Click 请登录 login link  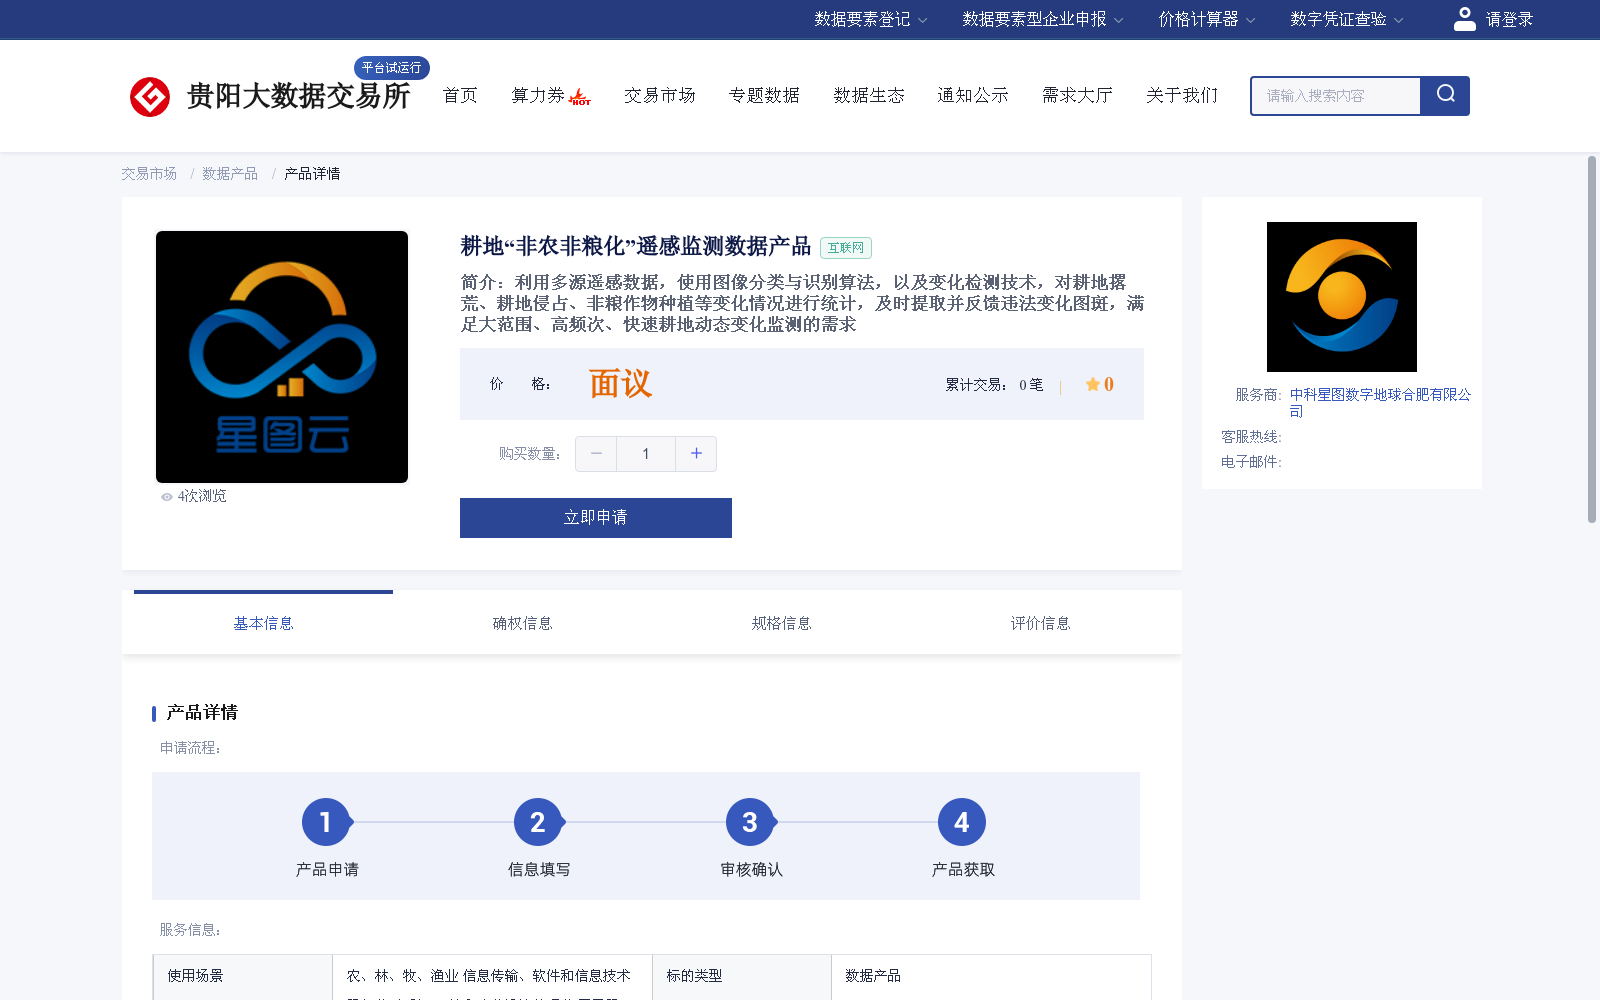tap(1509, 20)
